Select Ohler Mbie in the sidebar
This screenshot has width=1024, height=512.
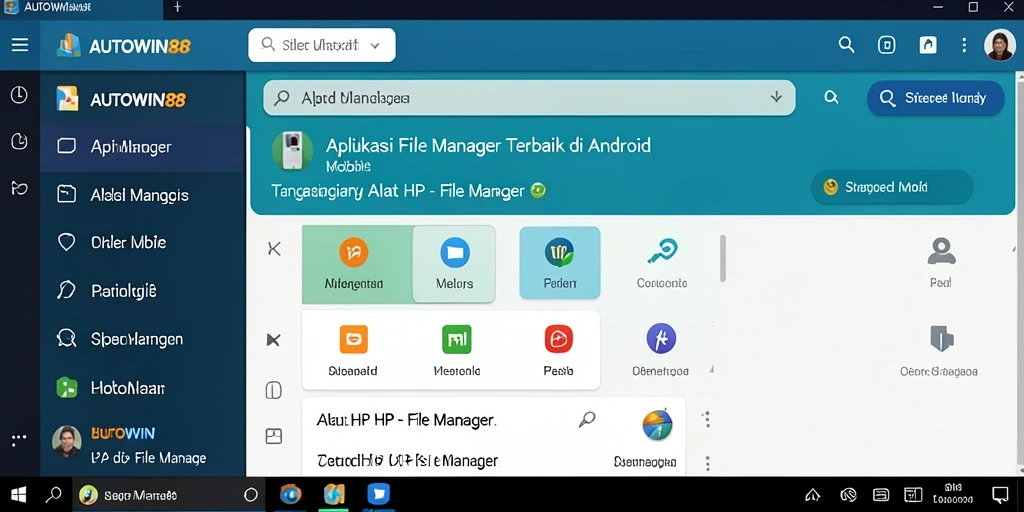pyautogui.click(x=142, y=242)
